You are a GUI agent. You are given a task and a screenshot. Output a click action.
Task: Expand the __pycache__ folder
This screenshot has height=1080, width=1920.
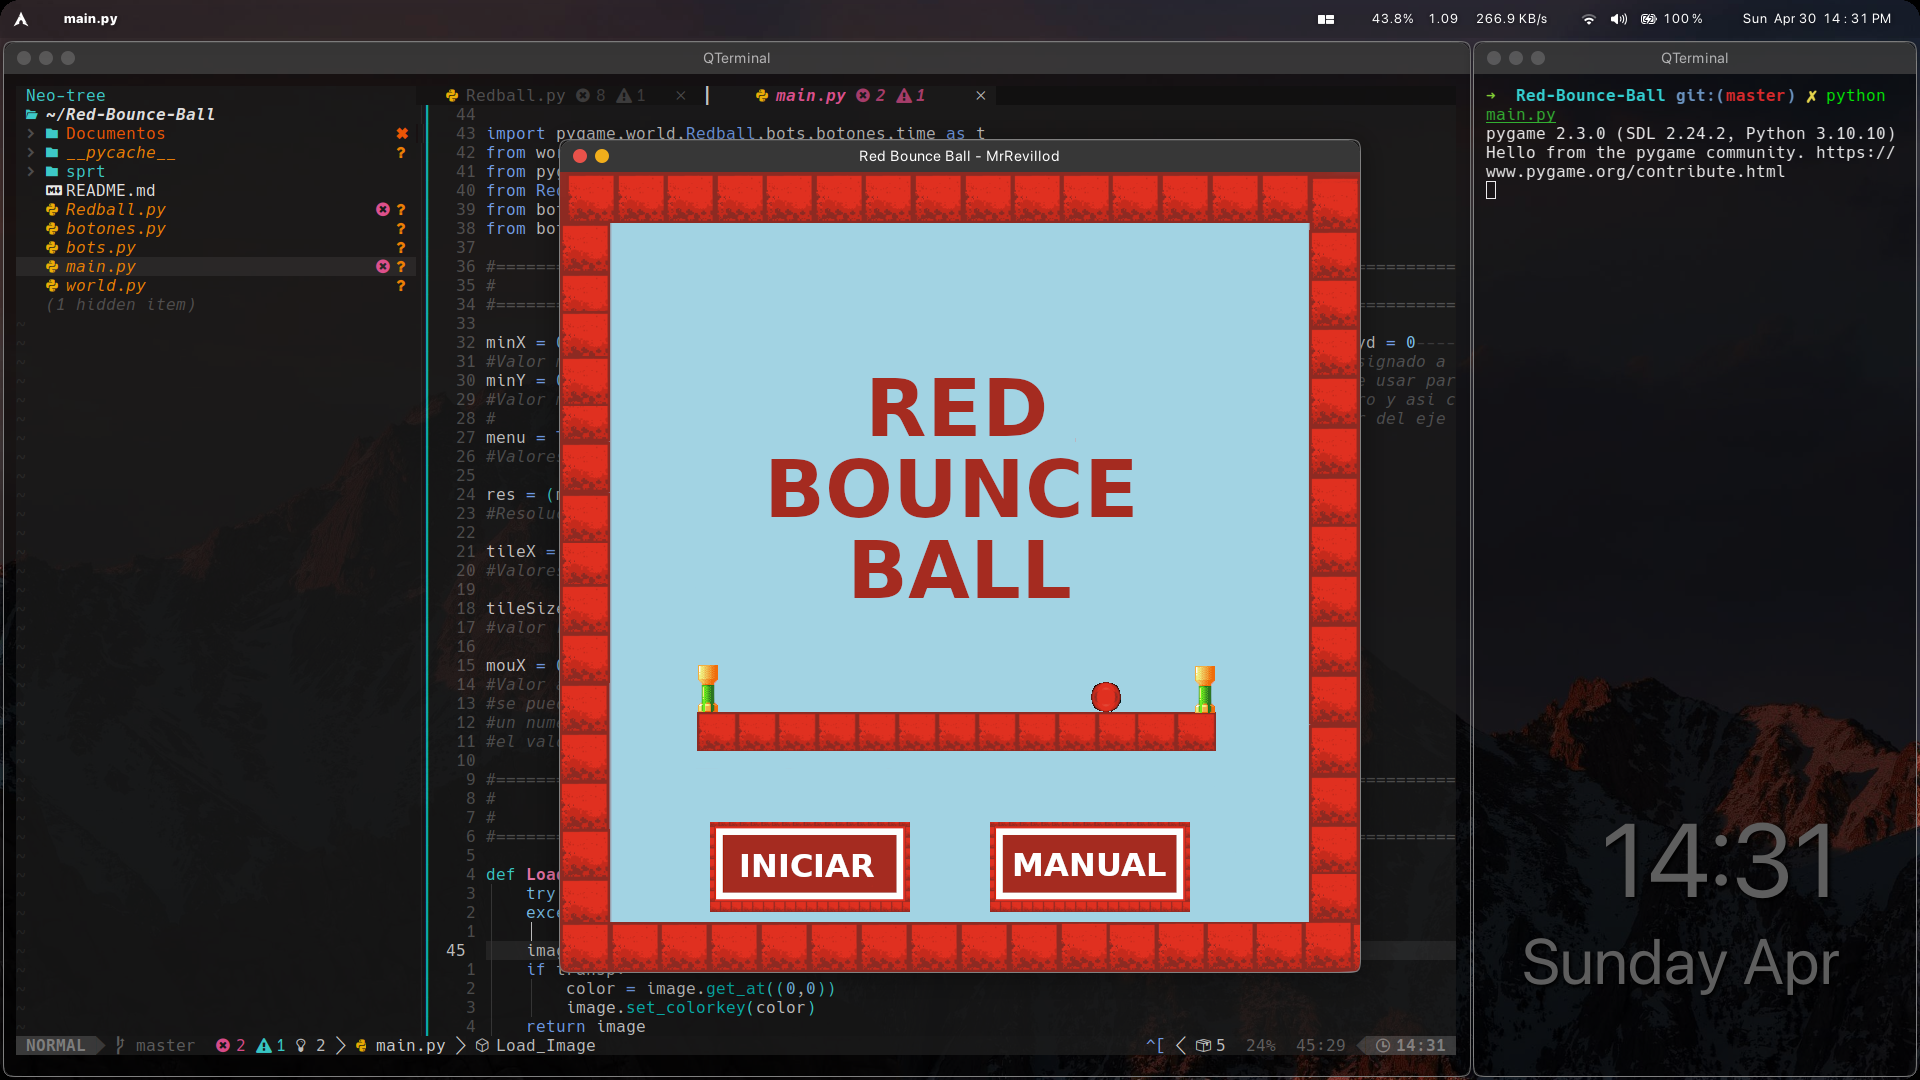pos(120,152)
